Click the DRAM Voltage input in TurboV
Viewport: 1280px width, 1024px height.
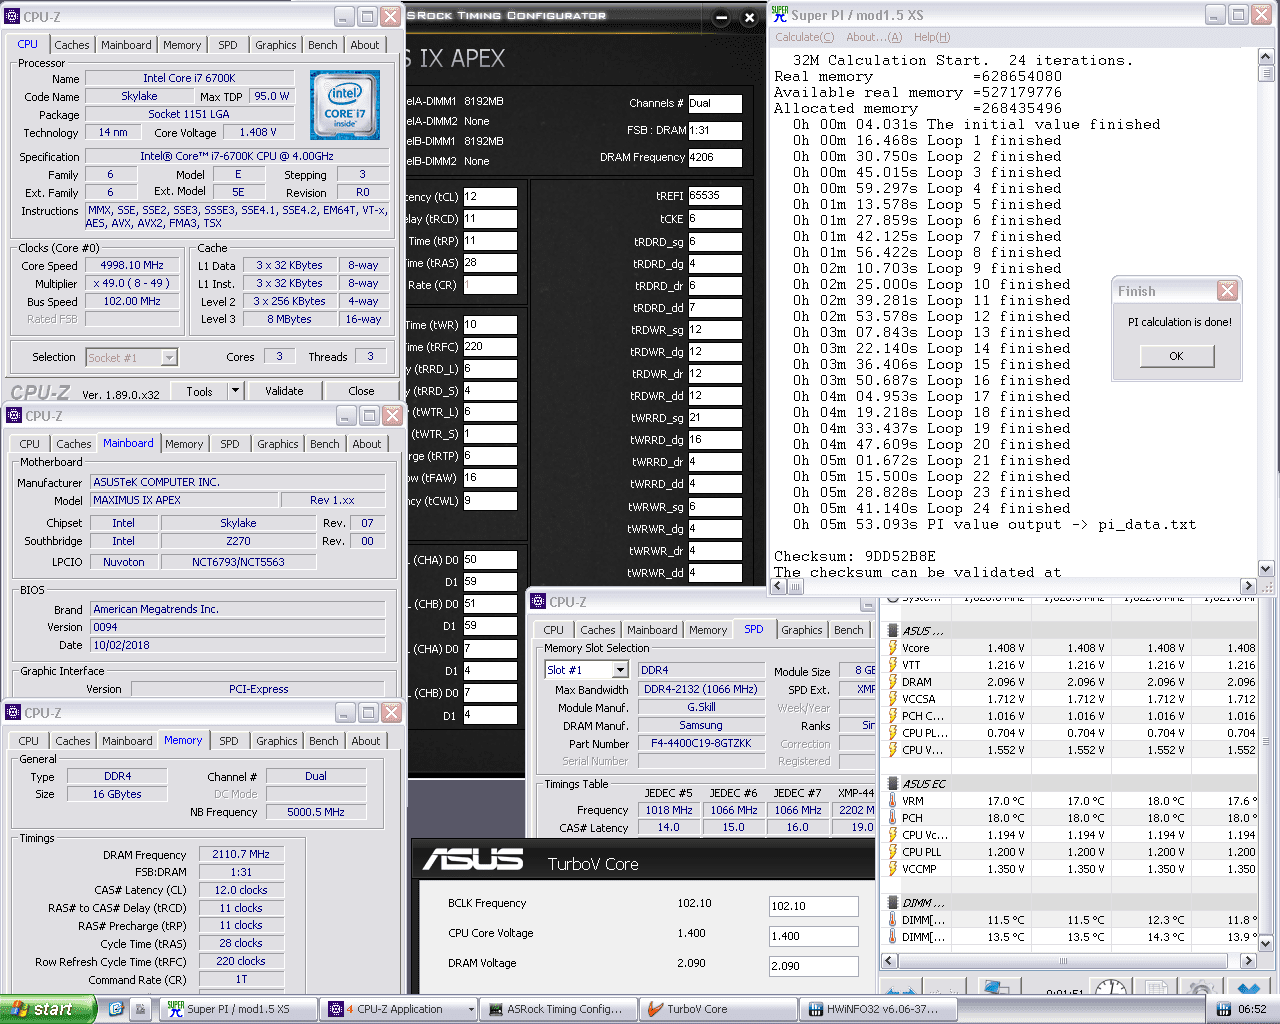pyautogui.click(x=813, y=966)
